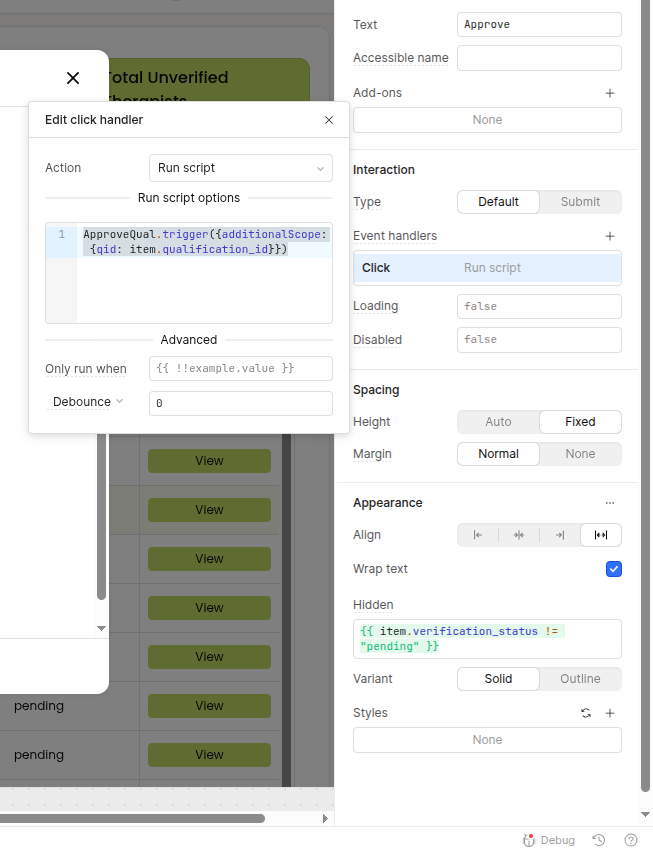Open Appearance more options menu
Viewport: 653px width, 852px height.
(x=609, y=503)
